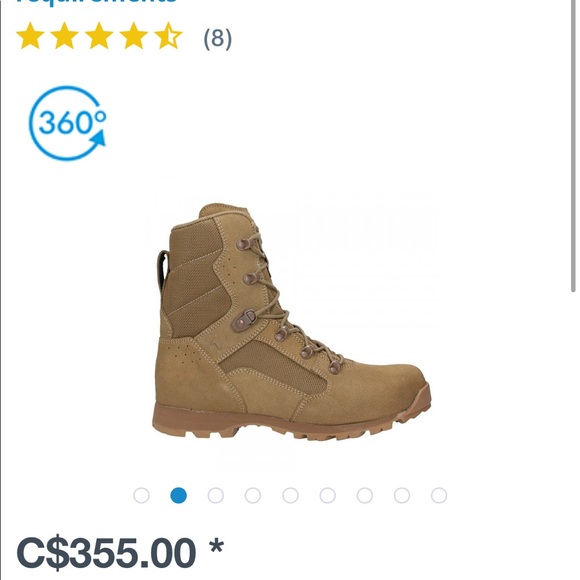Select the first image carousel dot
Image resolution: width=580 pixels, height=580 pixels.
141,495
